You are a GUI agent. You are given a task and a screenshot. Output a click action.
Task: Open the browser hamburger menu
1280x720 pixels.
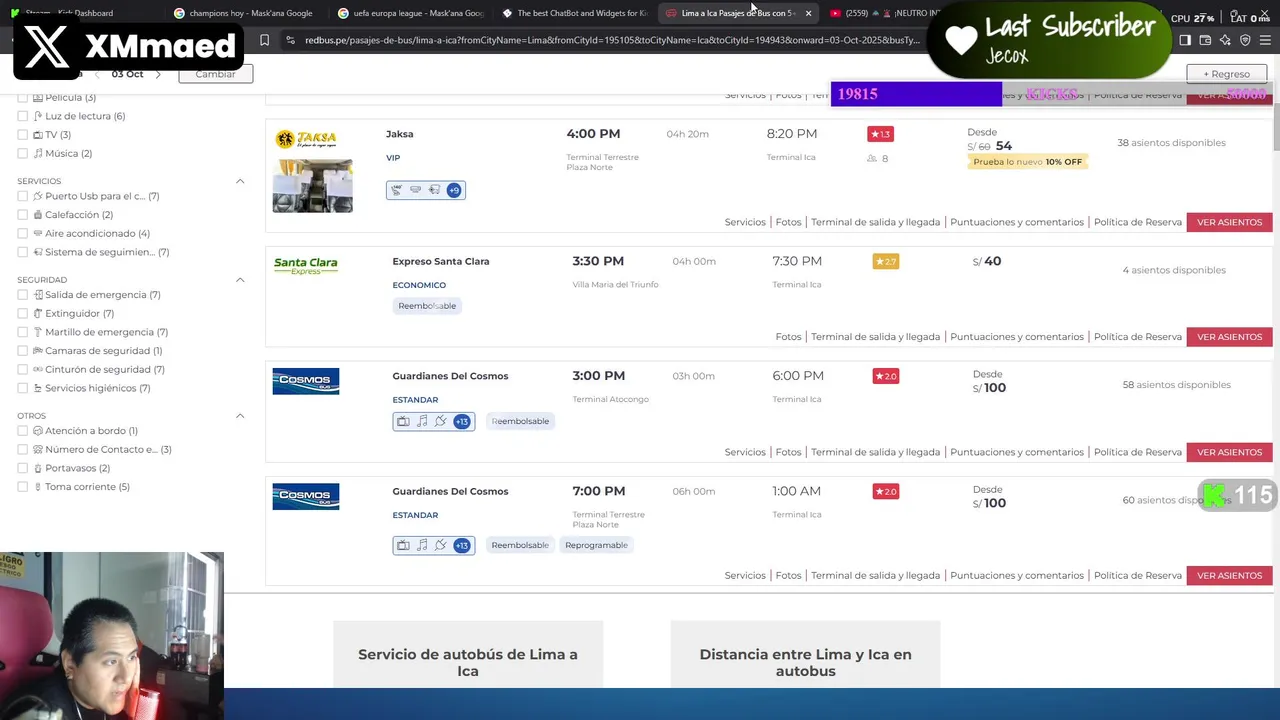point(1265,40)
